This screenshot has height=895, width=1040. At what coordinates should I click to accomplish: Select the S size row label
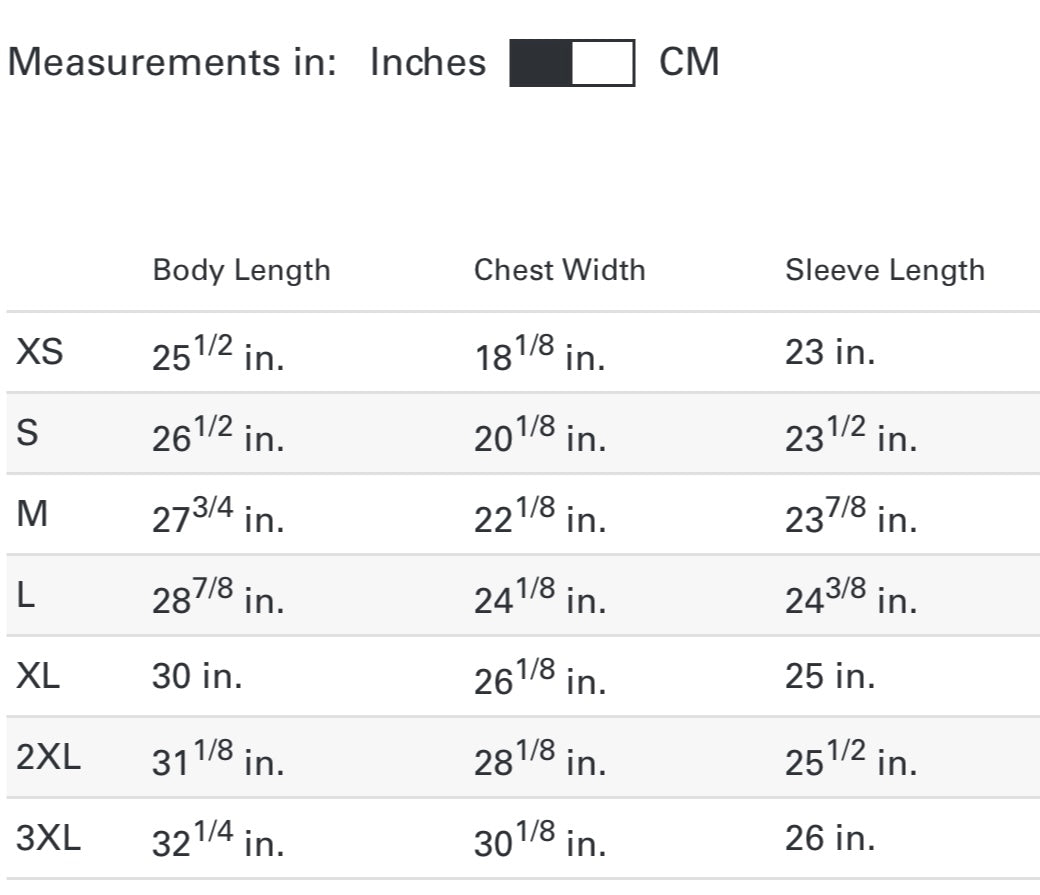[28, 434]
